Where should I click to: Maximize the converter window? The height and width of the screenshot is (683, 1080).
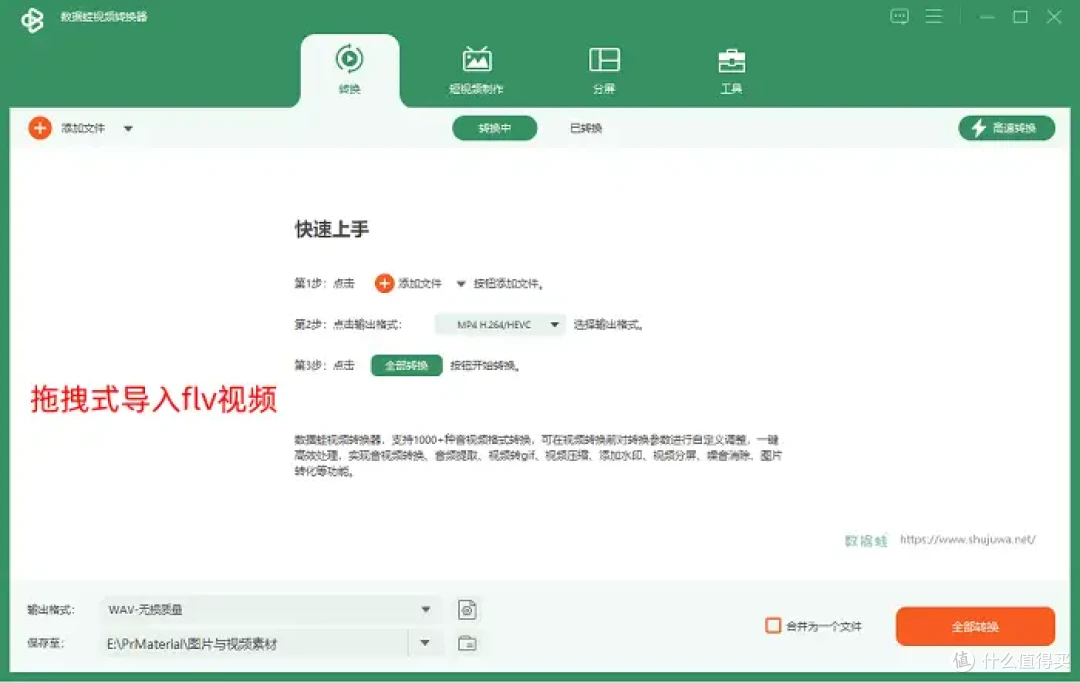click(1021, 17)
